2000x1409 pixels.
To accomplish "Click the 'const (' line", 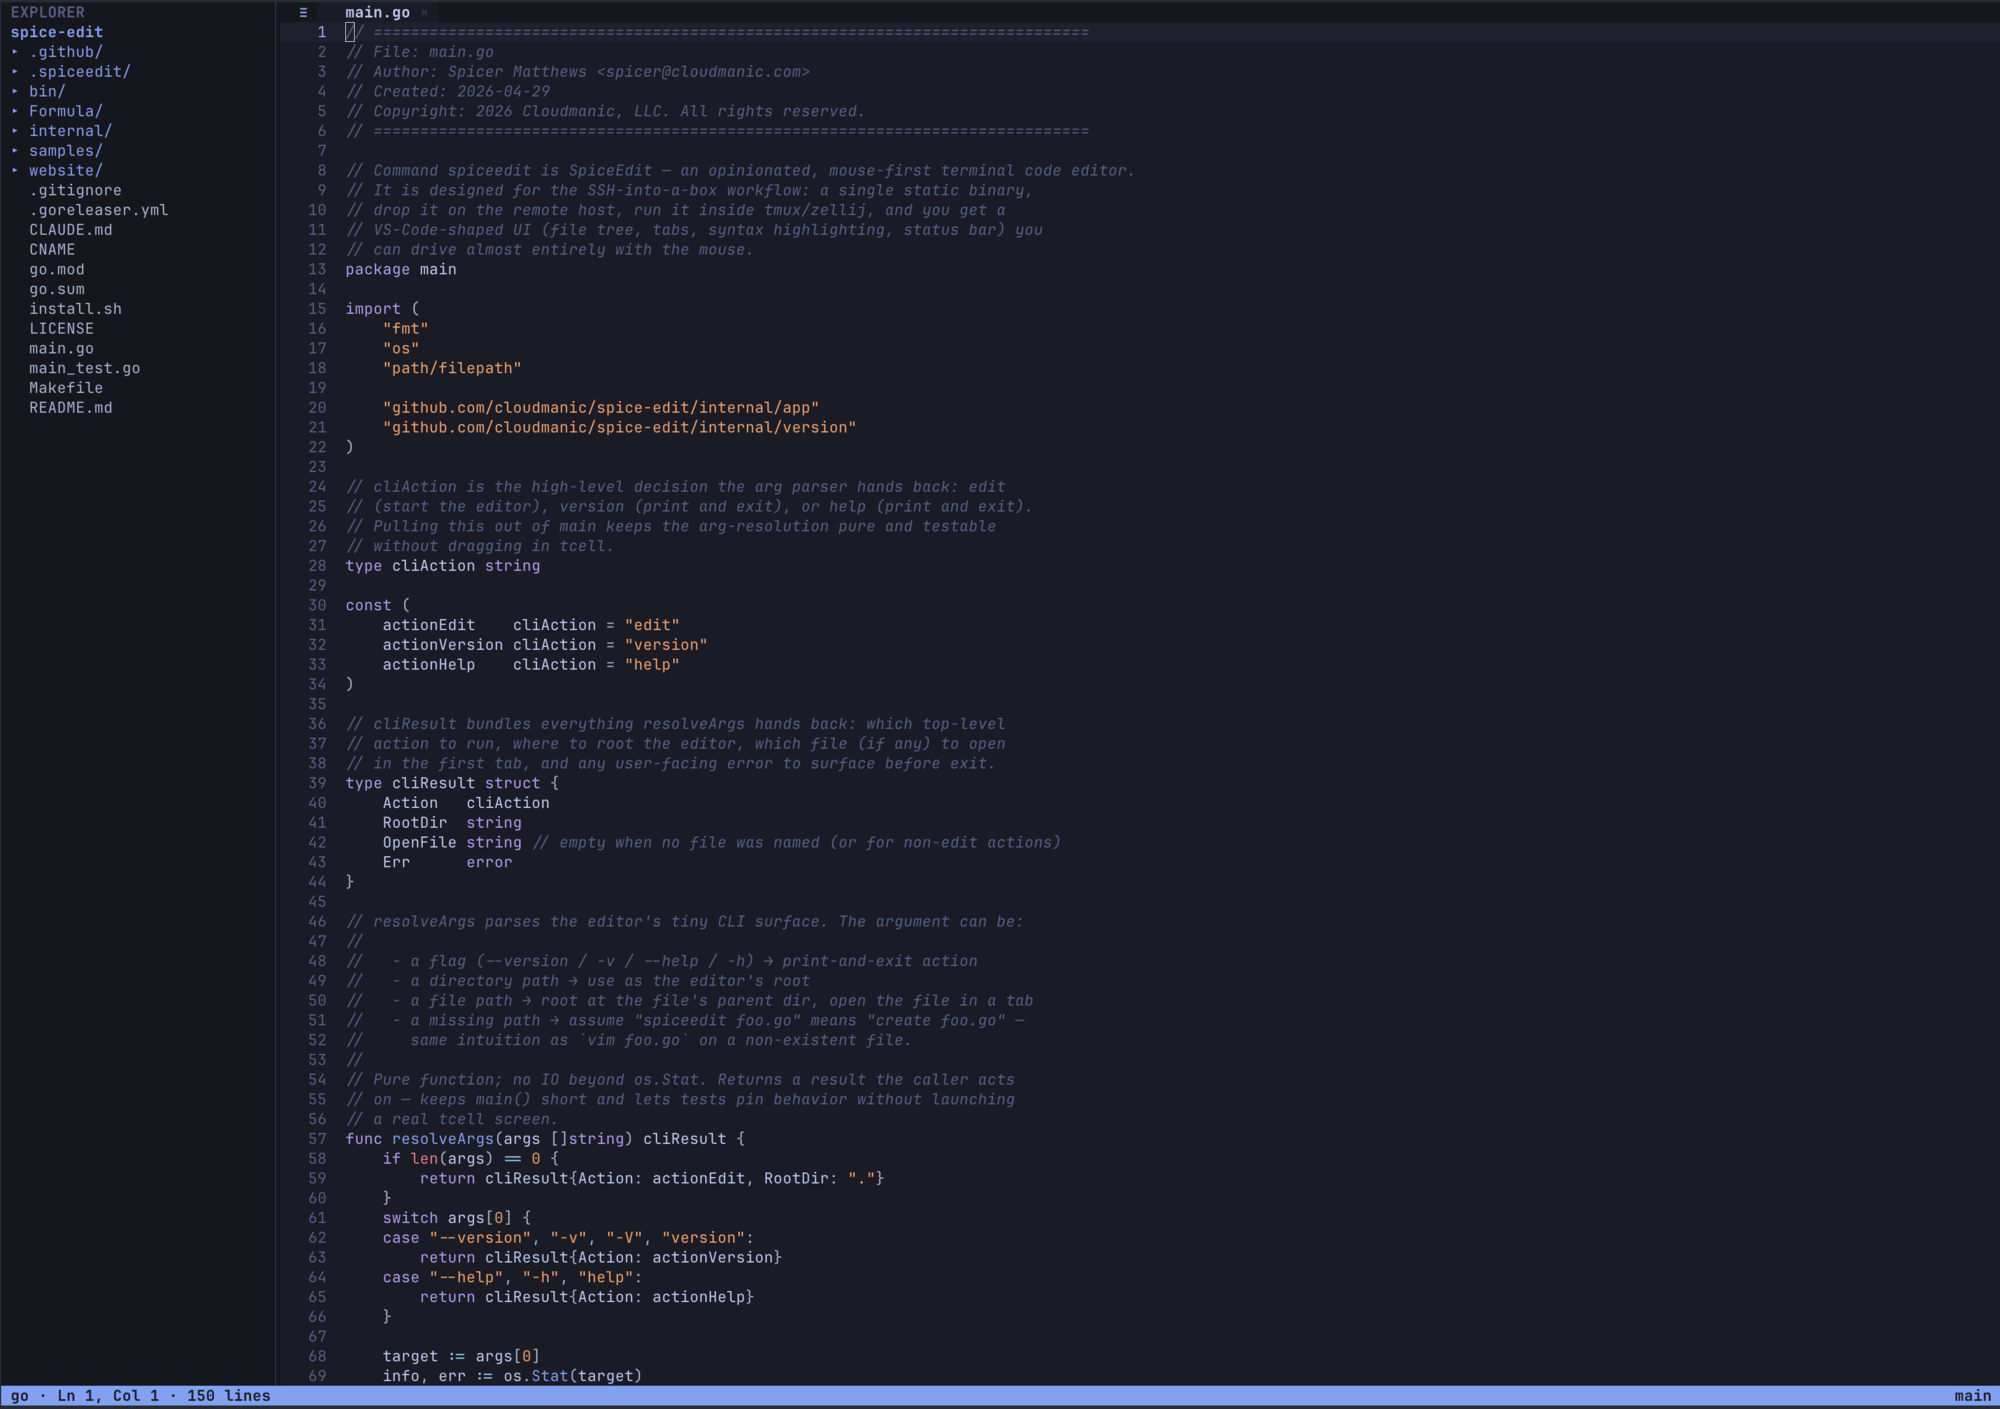I will (x=377, y=606).
